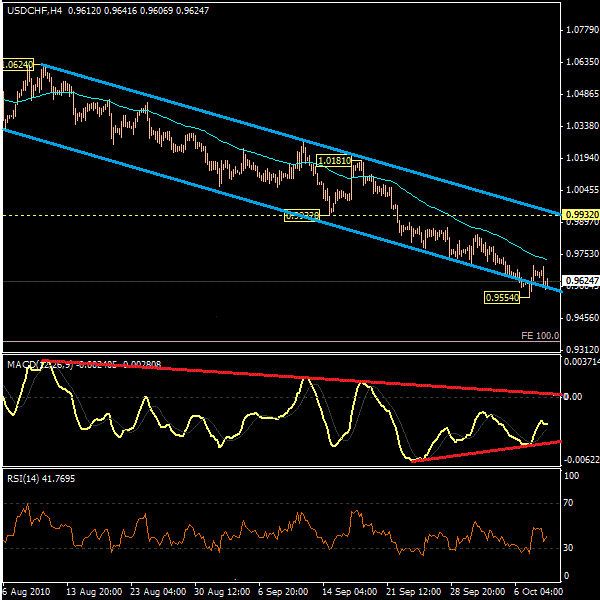Click the 6 Aug 2010 time label
The image size is (600, 600).
(26, 592)
